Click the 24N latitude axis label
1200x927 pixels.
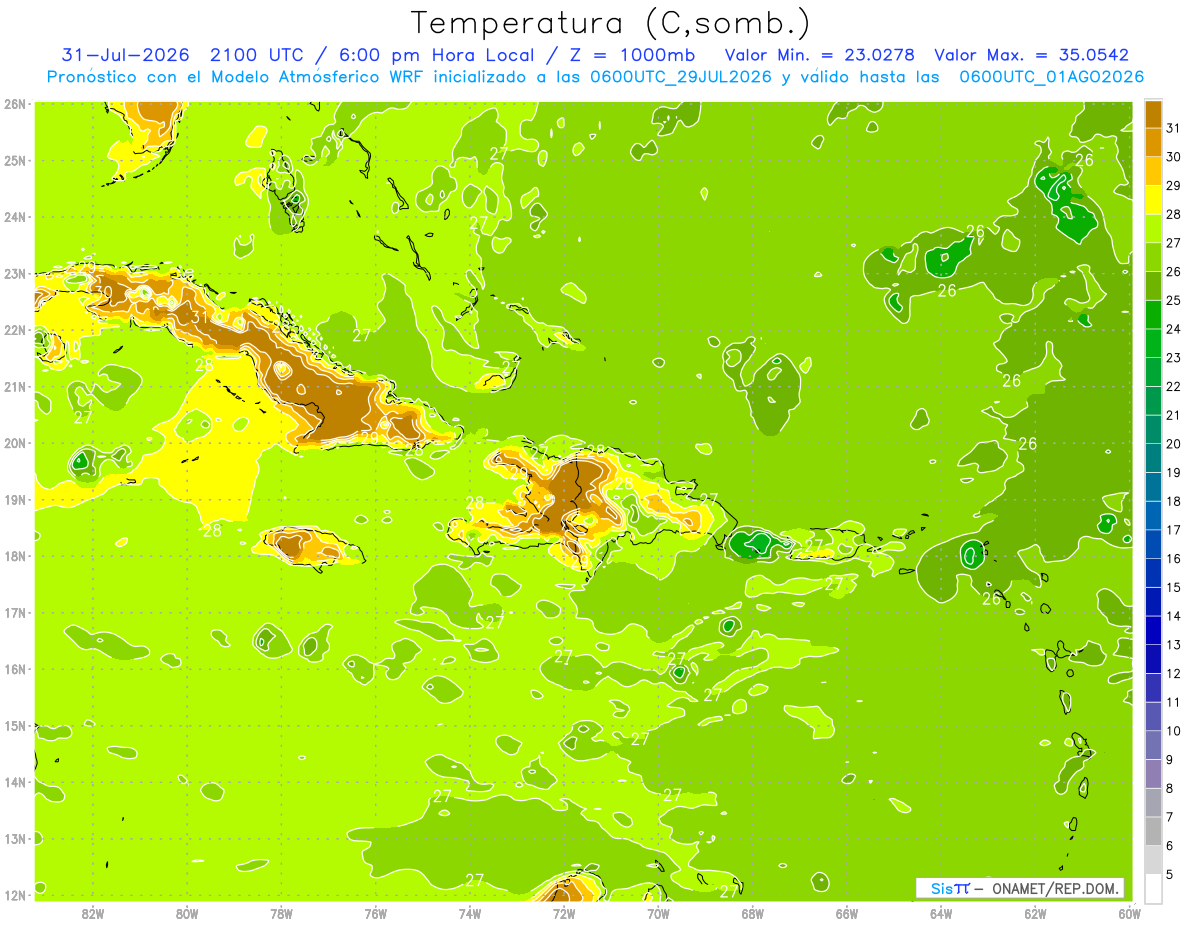tap(14, 217)
